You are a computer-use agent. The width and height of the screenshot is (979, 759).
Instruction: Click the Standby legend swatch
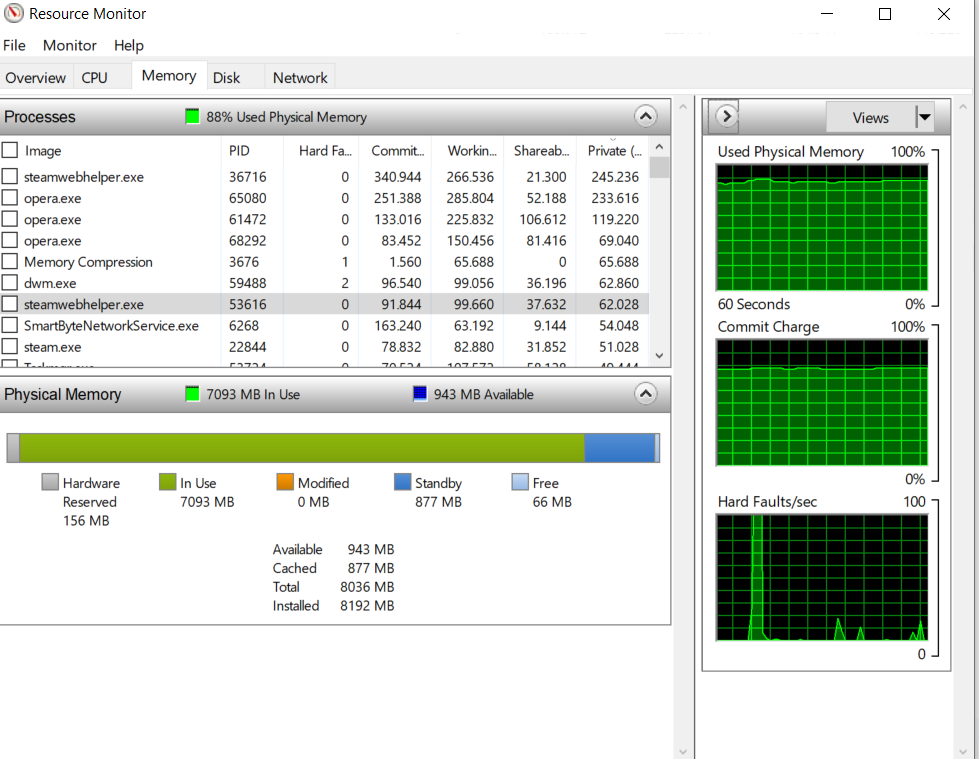(403, 482)
